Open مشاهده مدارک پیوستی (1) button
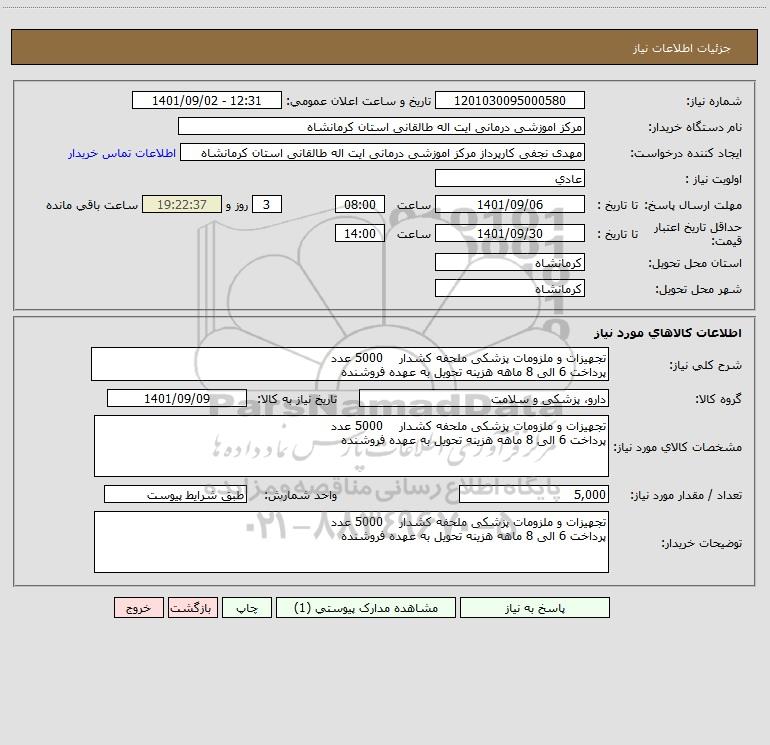 [x=366, y=608]
